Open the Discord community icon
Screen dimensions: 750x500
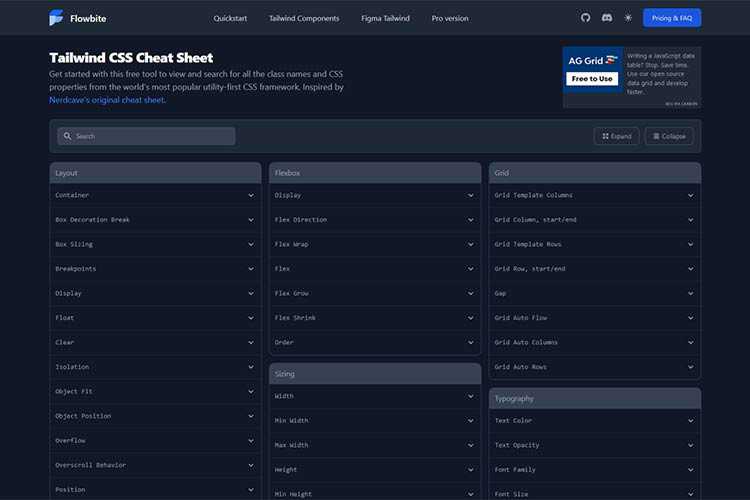tap(607, 18)
